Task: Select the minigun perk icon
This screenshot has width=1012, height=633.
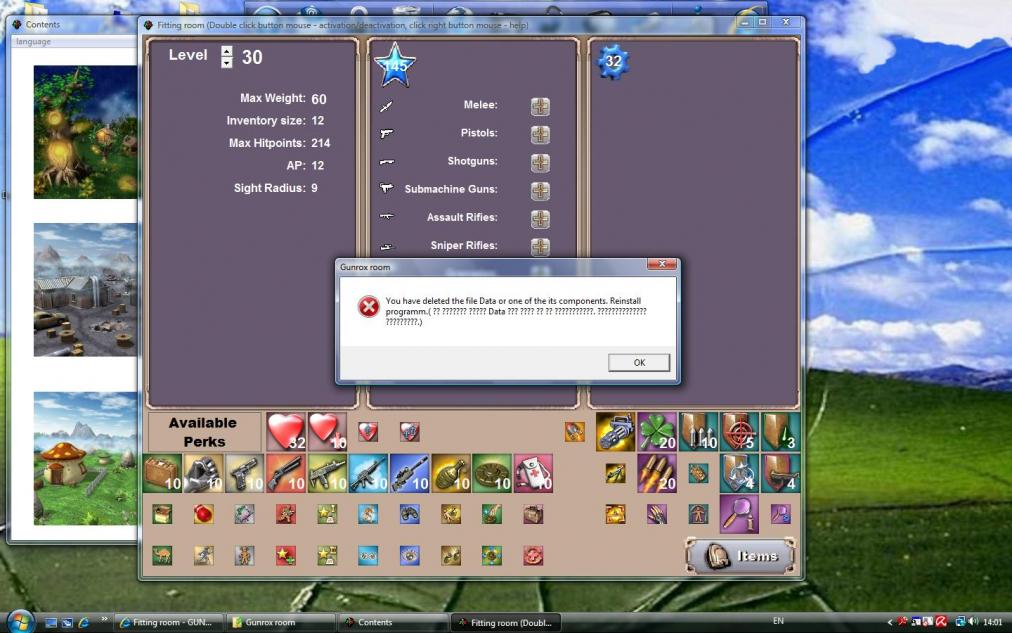Action: (x=615, y=432)
